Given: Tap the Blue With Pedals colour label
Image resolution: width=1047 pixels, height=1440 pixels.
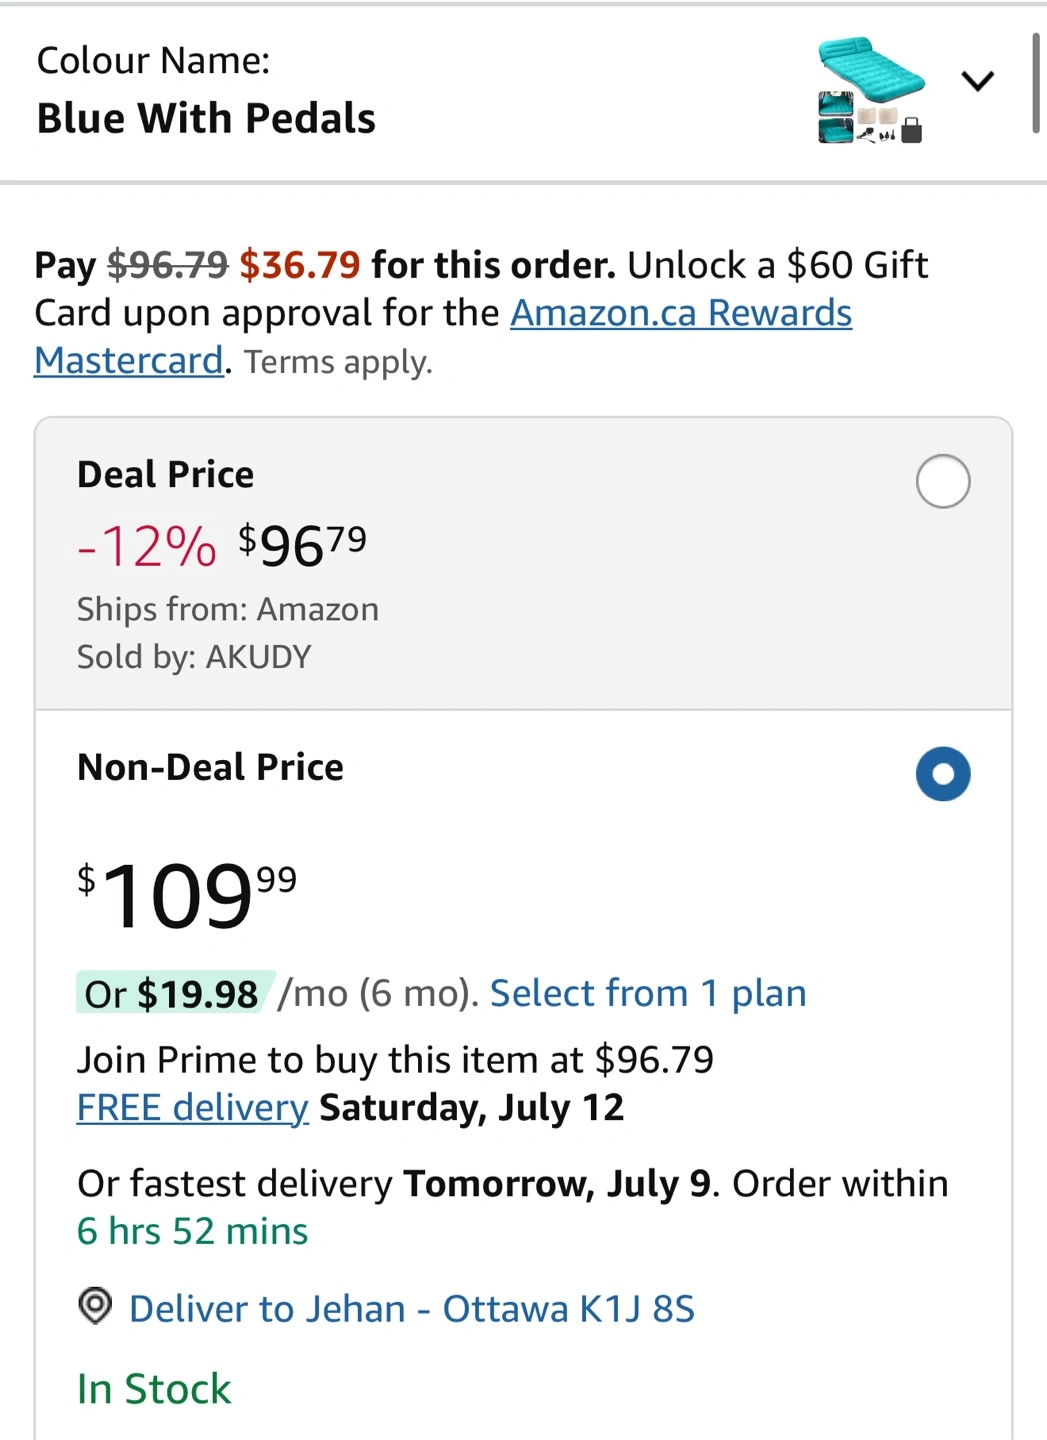Looking at the screenshot, I should [206, 118].
